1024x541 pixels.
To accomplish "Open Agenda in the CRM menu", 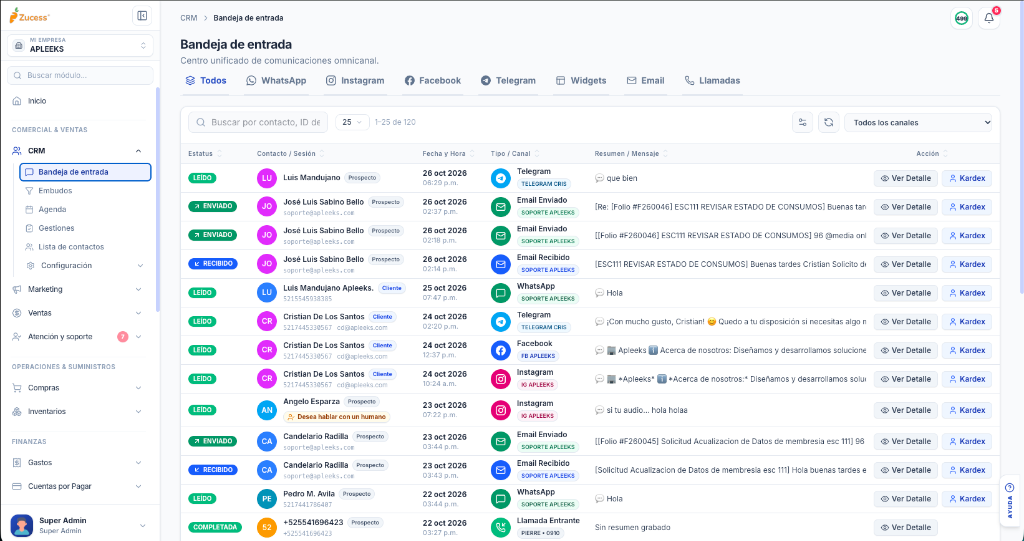I will 52,210.
